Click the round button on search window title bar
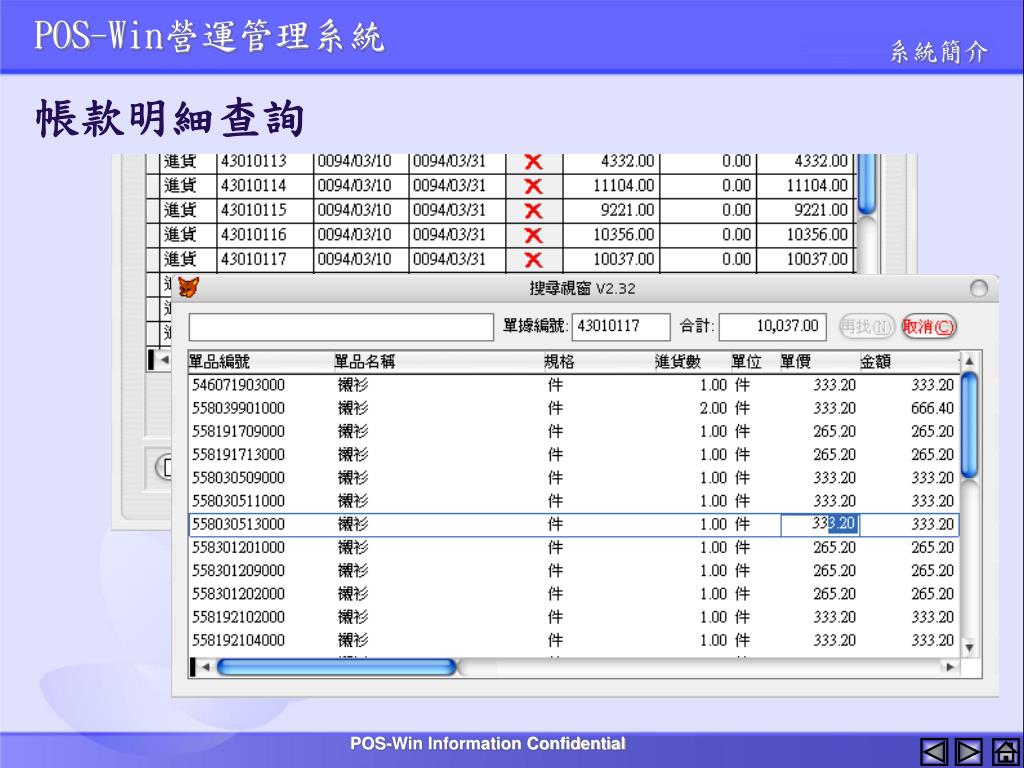The height and width of the screenshot is (768, 1024). pos(978,289)
